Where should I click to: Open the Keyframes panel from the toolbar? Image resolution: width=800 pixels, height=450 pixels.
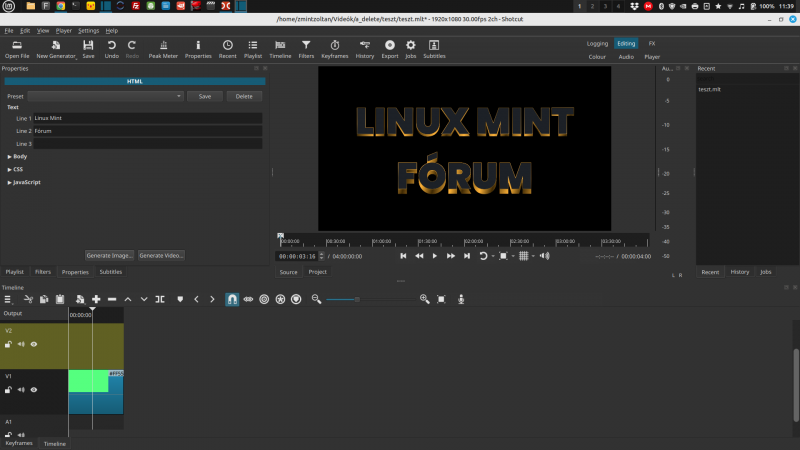pyautogui.click(x=335, y=49)
